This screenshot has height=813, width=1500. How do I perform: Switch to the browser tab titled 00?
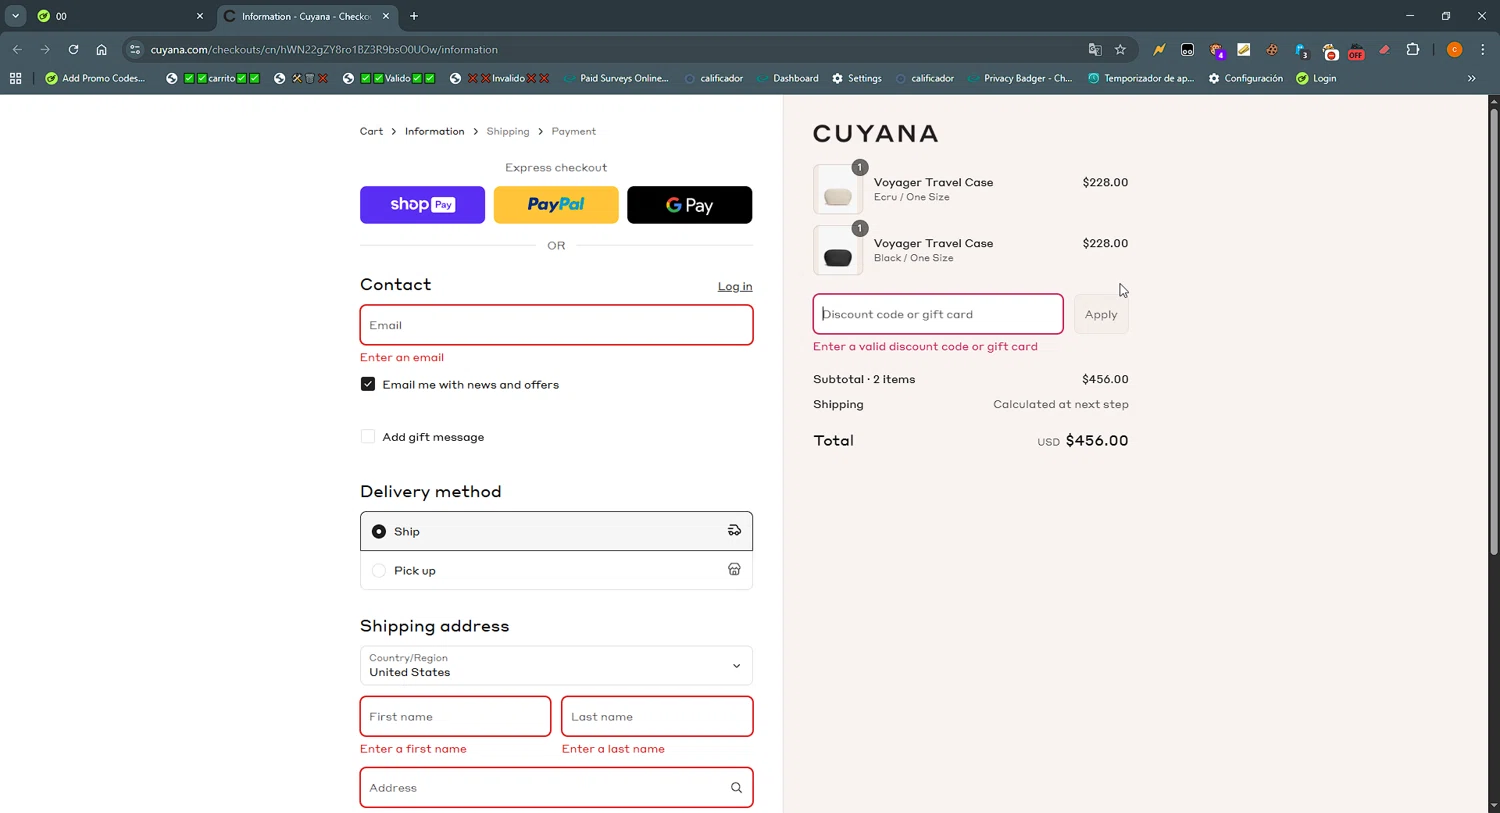pos(119,16)
